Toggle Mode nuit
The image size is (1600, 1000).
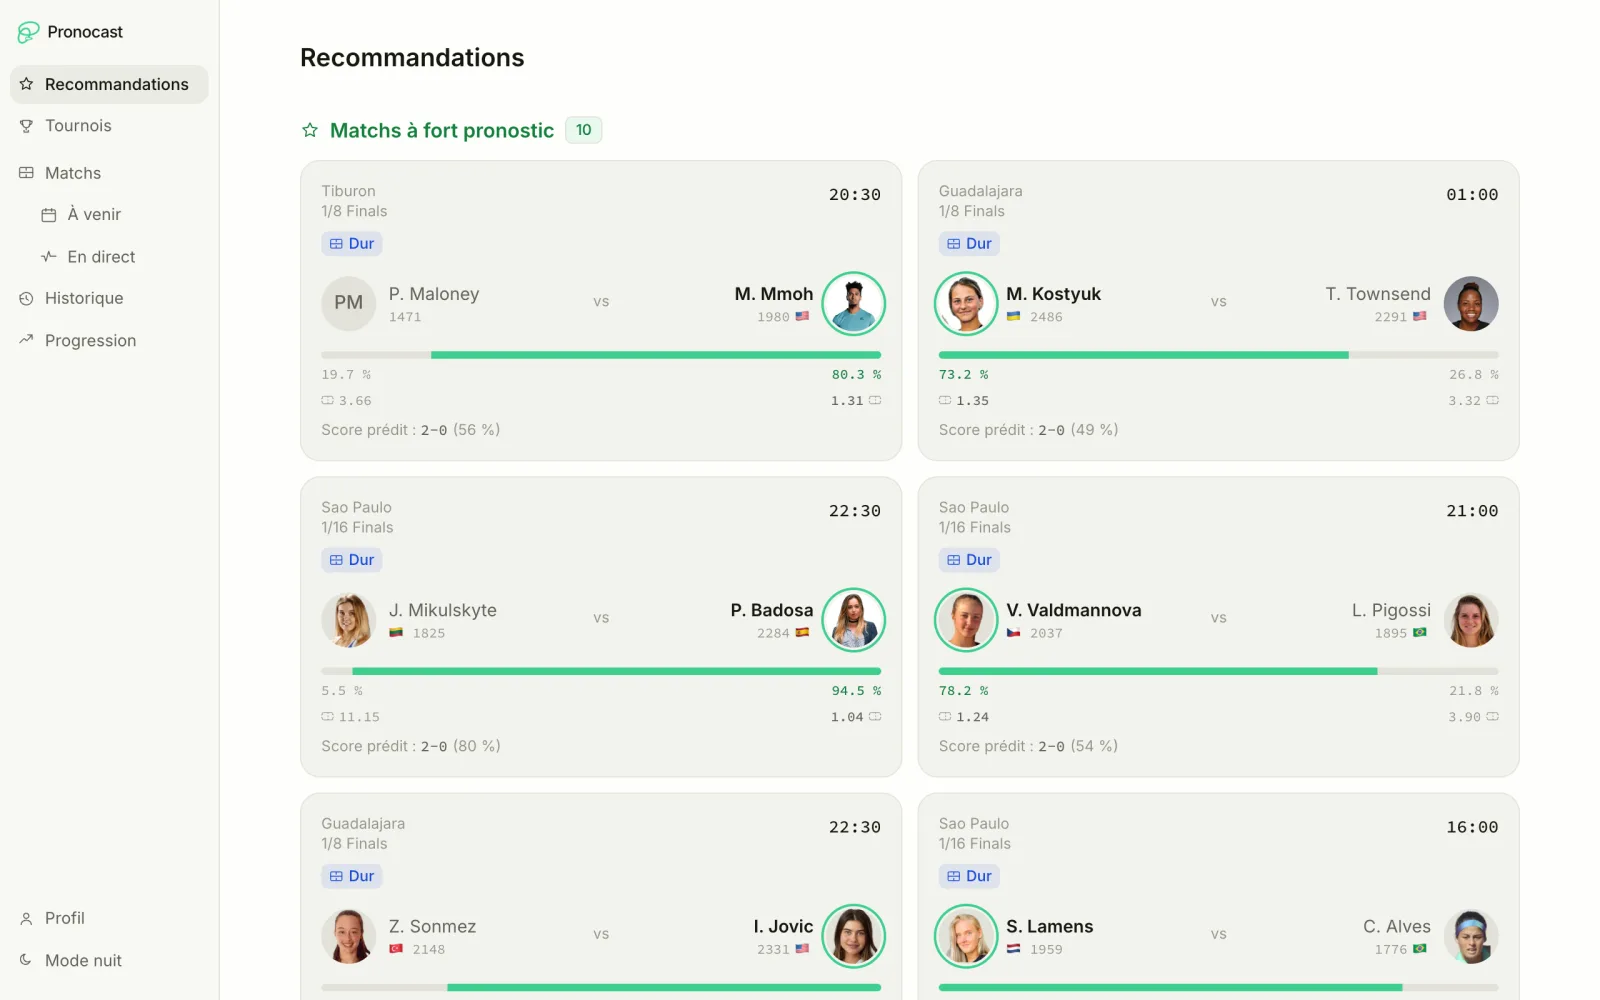109,960
